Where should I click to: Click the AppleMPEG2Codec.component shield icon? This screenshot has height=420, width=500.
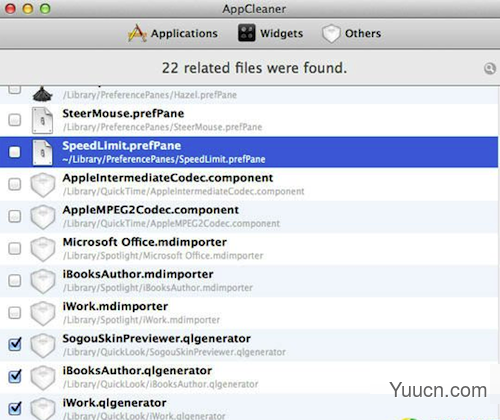pyautogui.click(x=43, y=217)
